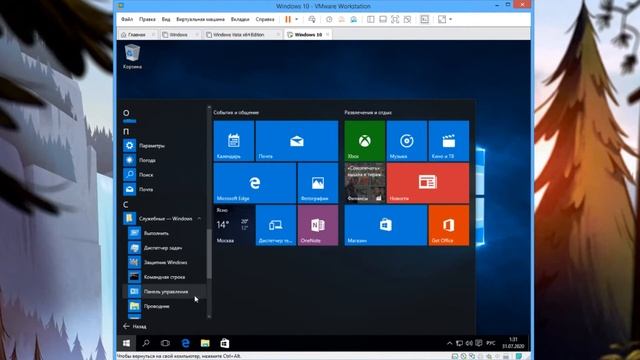Open the Вкладки menu

click(x=240, y=19)
